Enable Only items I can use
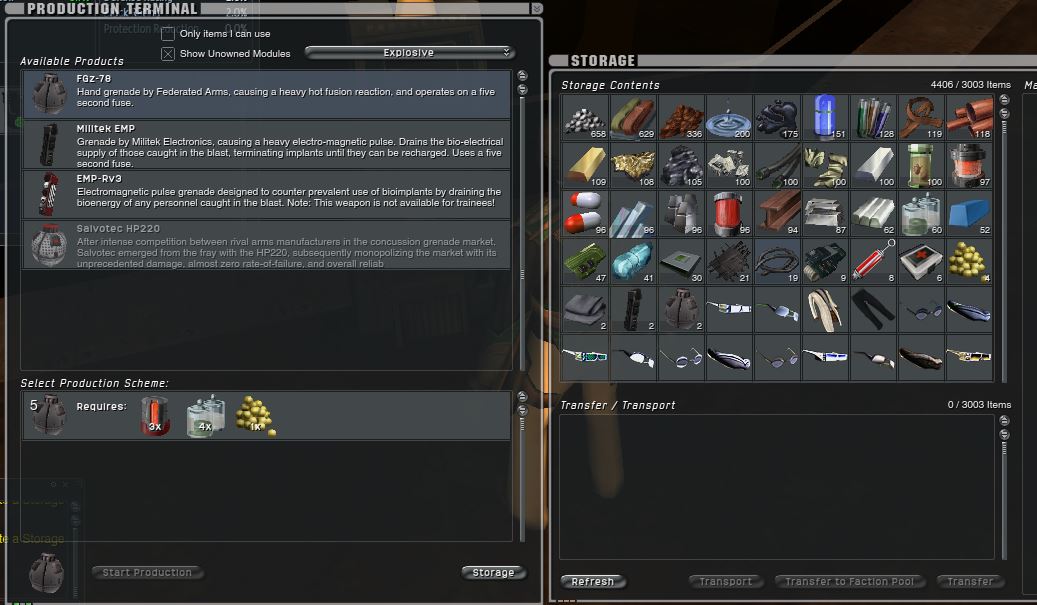The height and width of the screenshot is (605, 1037). [168, 34]
